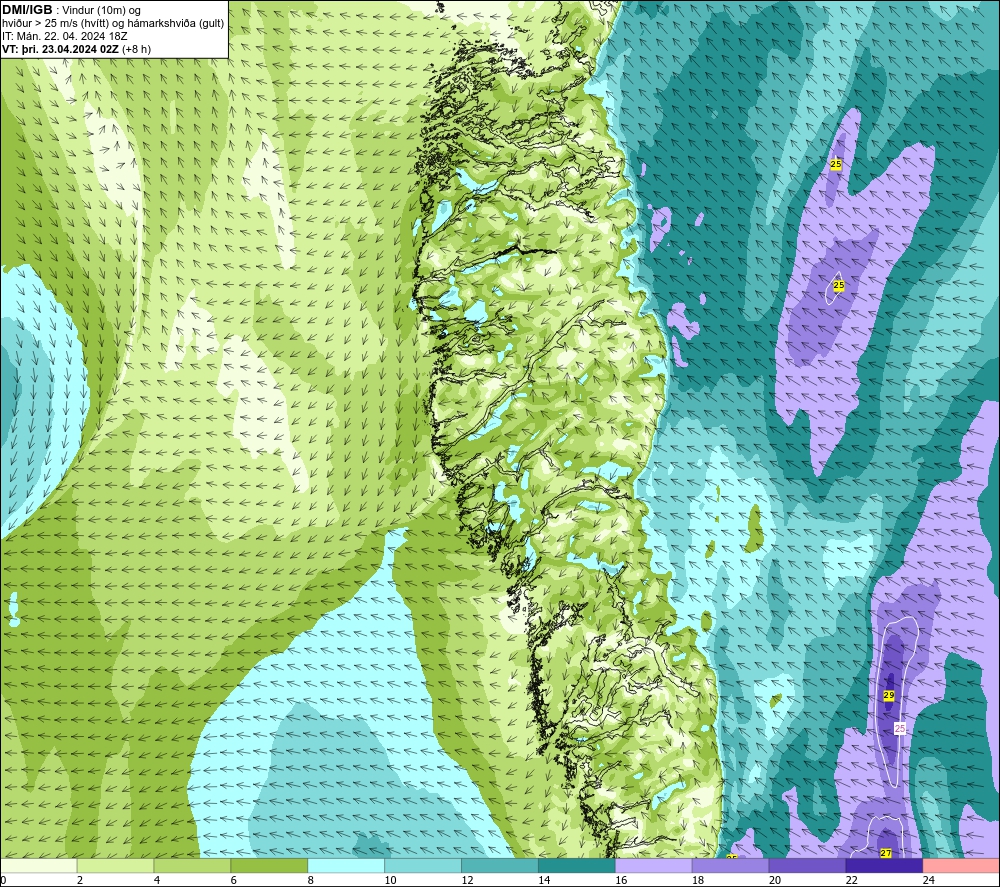
Task: Click the legend scale value "24"
Action: 929,880
